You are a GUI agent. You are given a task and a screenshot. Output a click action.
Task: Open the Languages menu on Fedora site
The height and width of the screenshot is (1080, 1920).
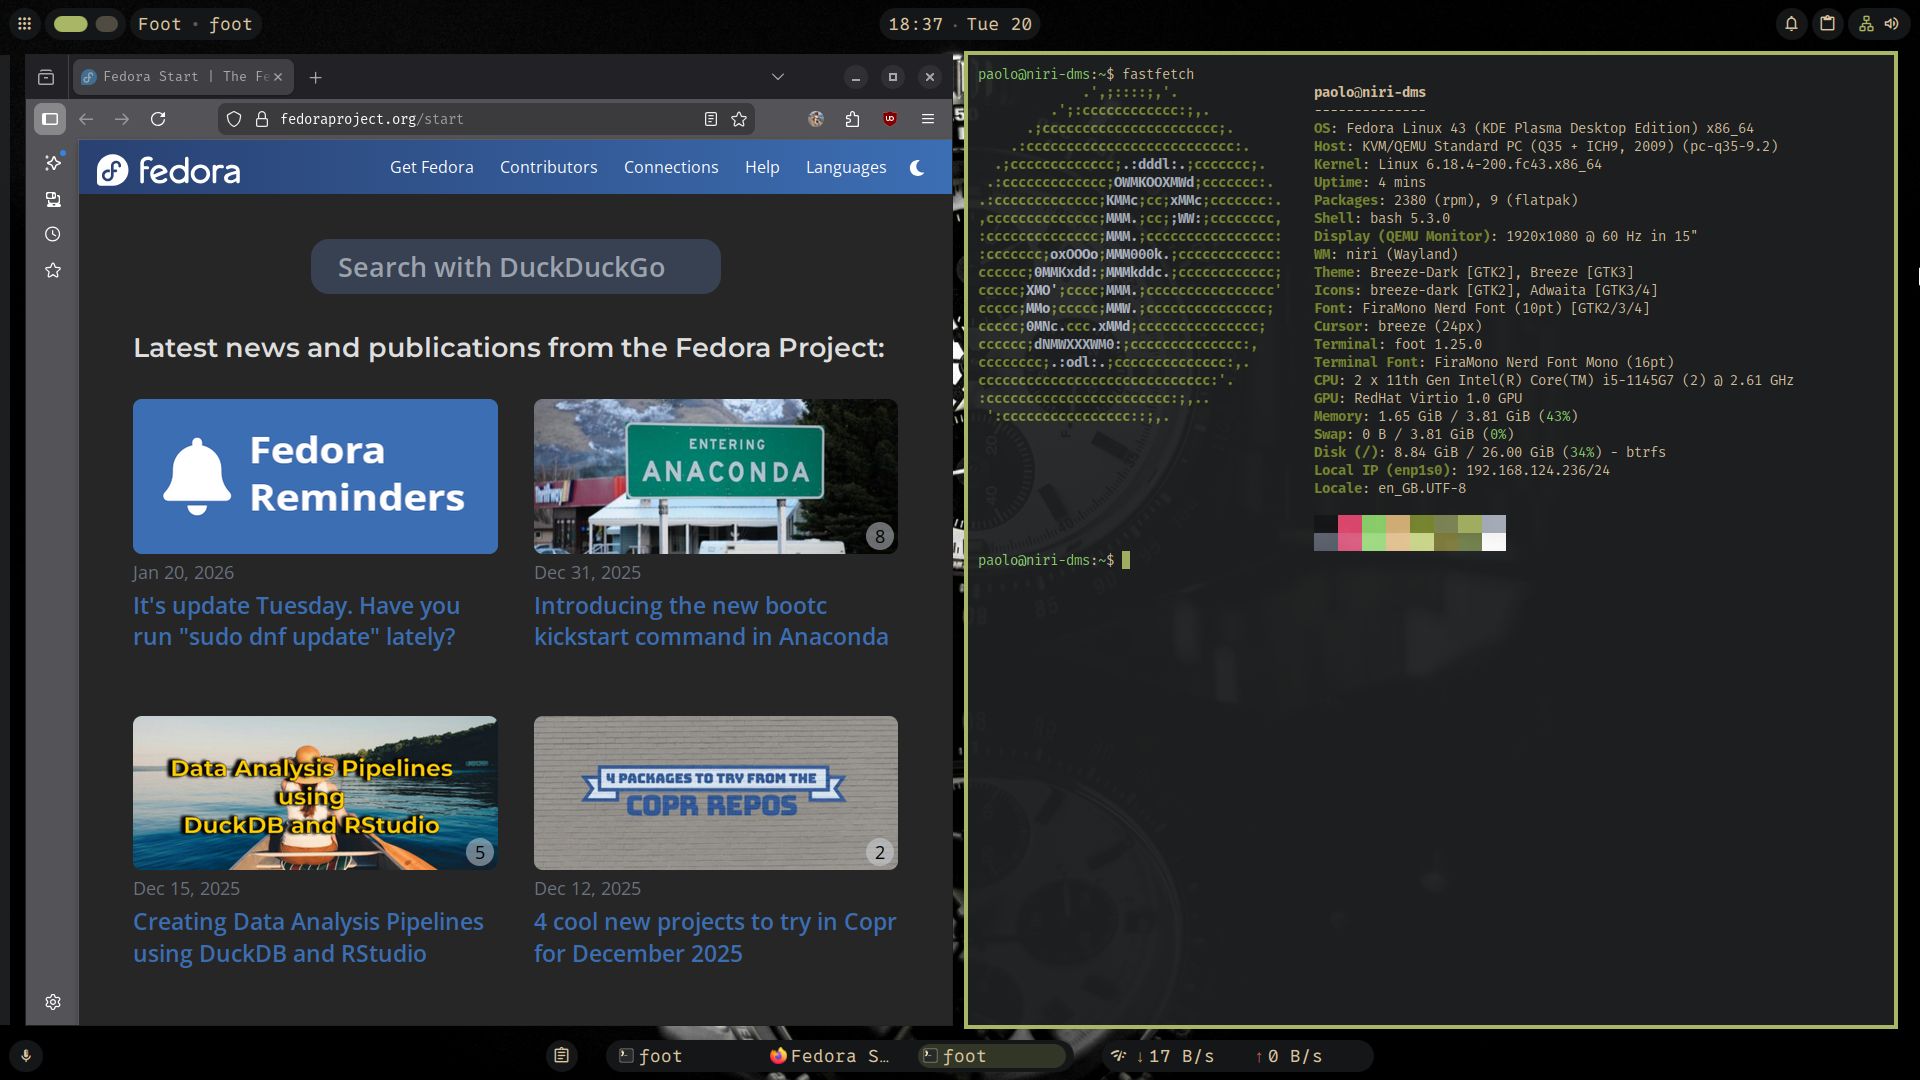pos(846,168)
